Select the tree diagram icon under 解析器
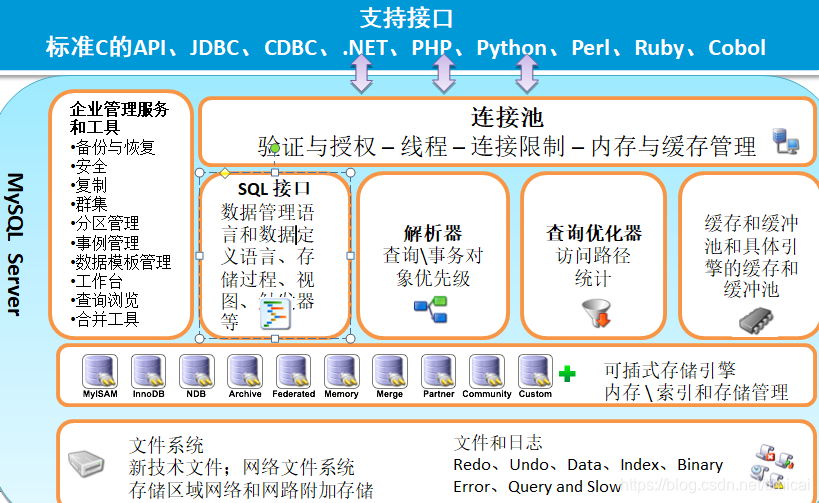This screenshot has width=819, height=503. pyautogui.click(x=431, y=309)
